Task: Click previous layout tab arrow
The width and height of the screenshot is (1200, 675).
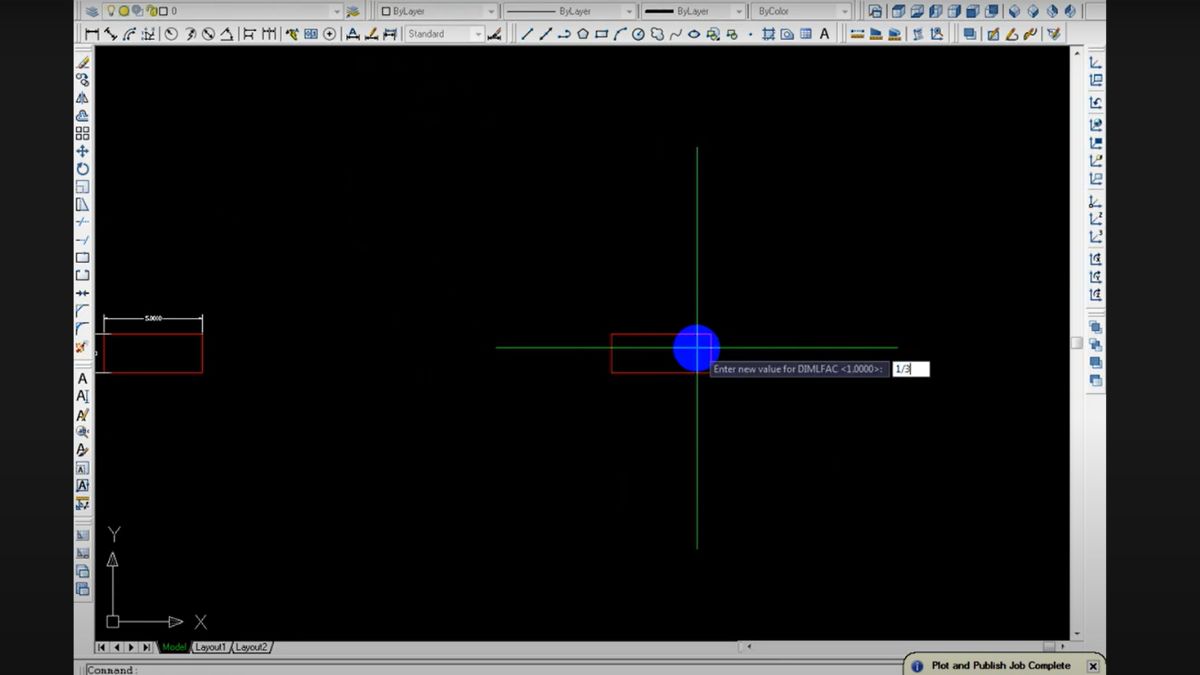Action: (x=116, y=647)
